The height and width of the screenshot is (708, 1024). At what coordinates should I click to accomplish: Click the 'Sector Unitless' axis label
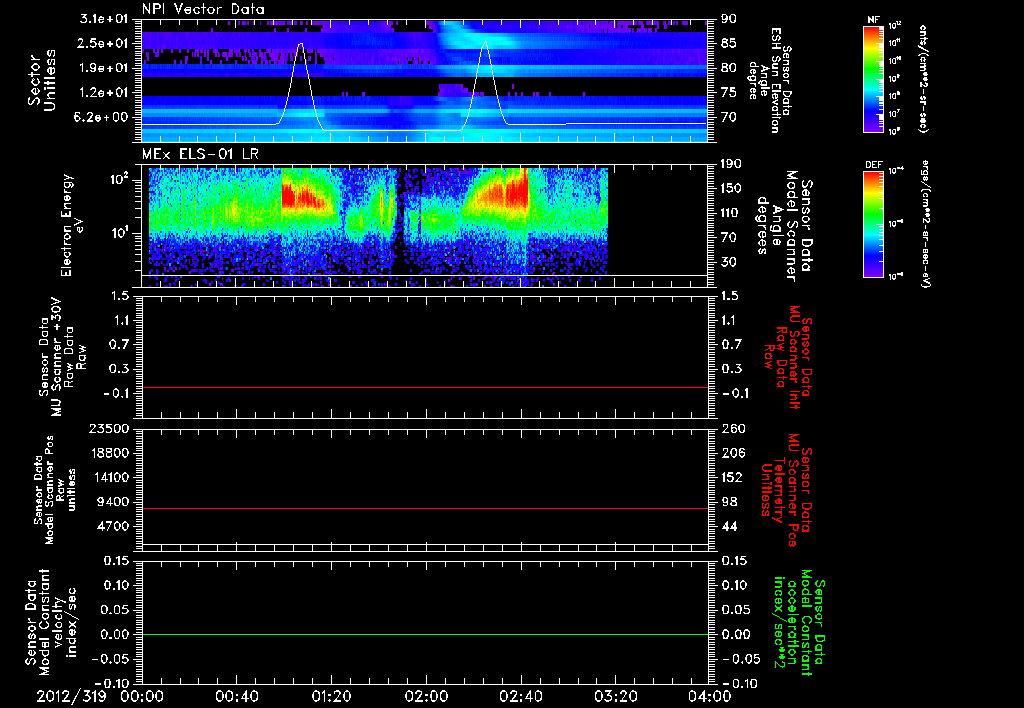[x=42, y=80]
